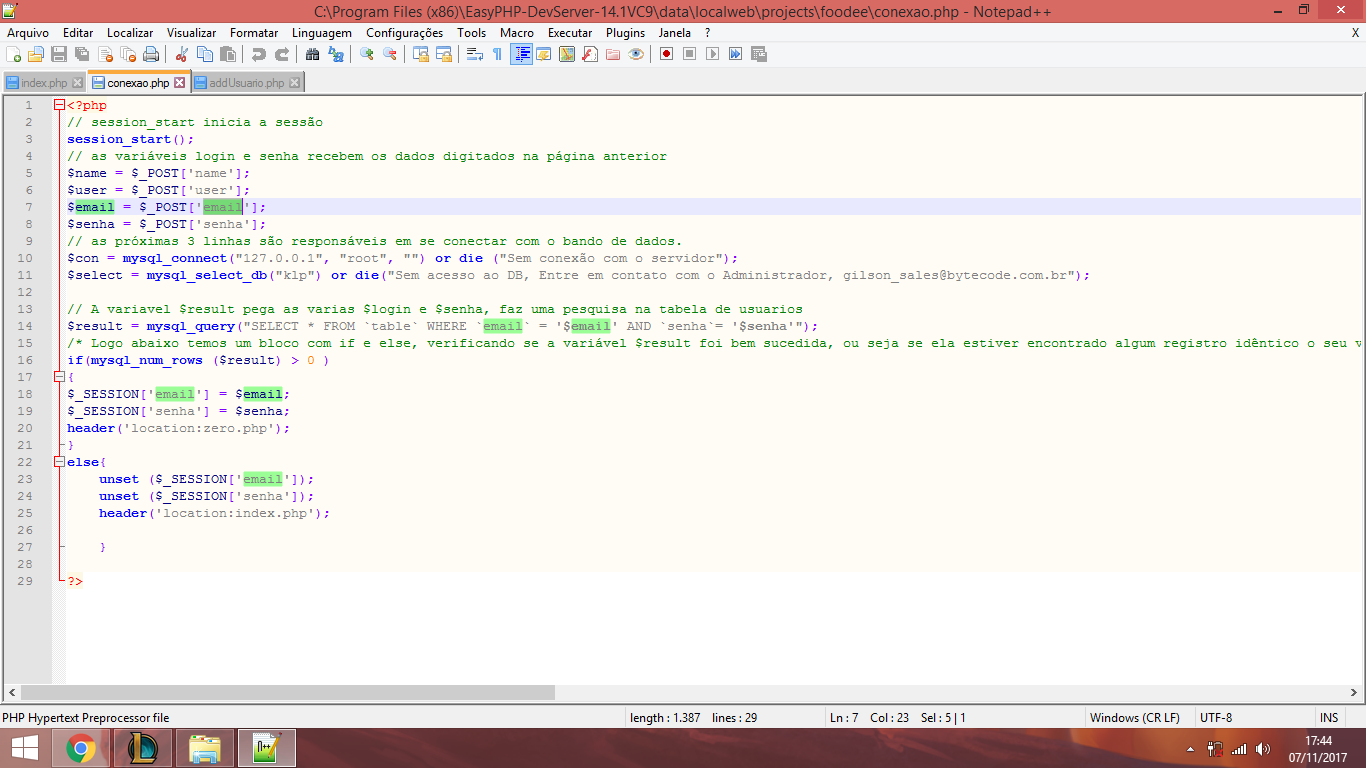This screenshot has width=1366, height=768.
Task: Open the Formatar menu
Action: tap(254, 33)
